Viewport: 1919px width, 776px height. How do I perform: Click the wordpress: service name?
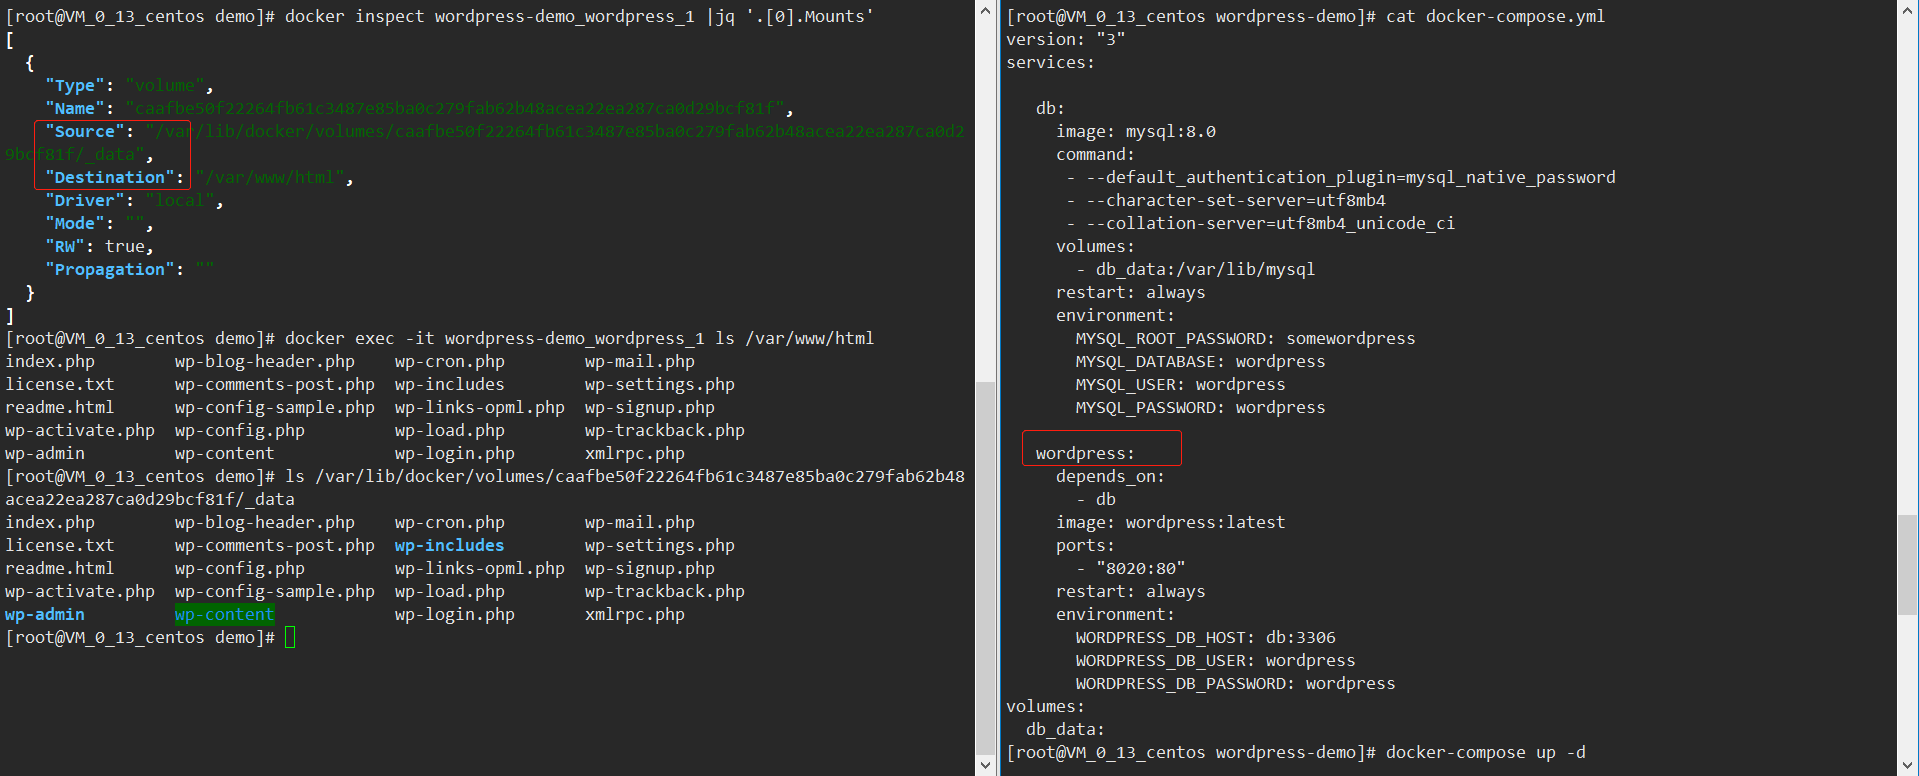tap(1085, 453)
